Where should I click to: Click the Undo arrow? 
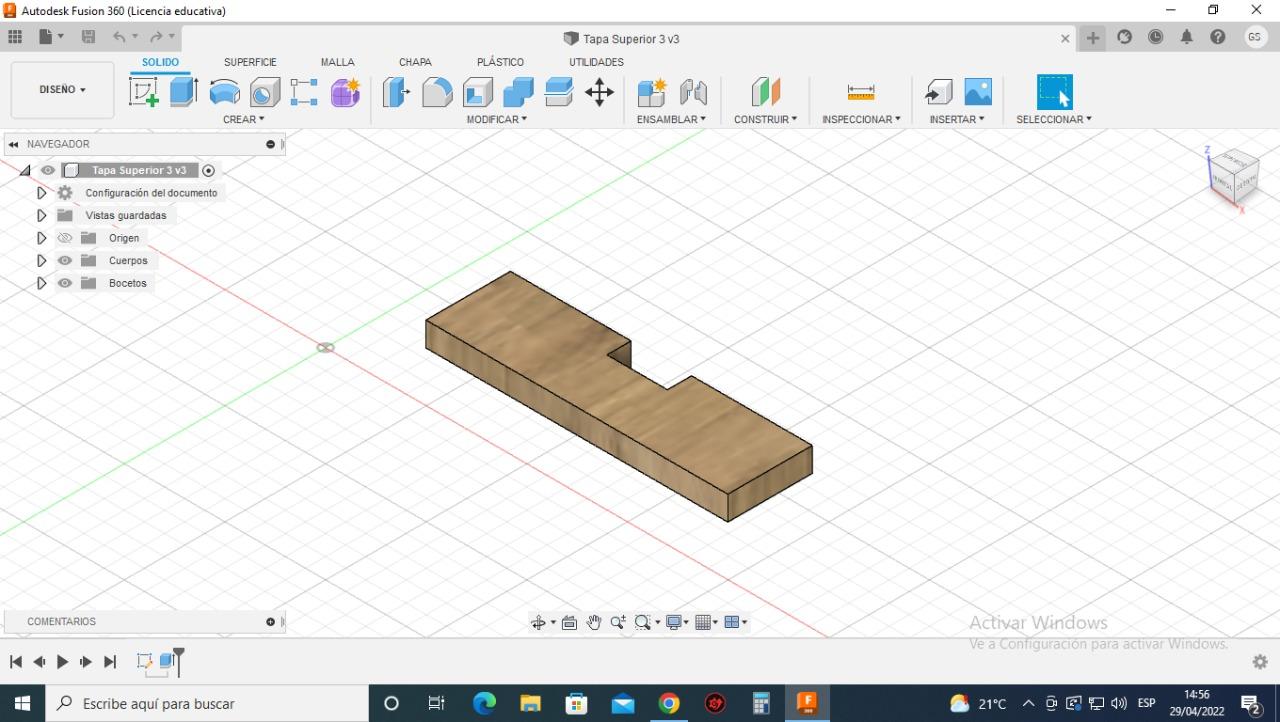119,37
